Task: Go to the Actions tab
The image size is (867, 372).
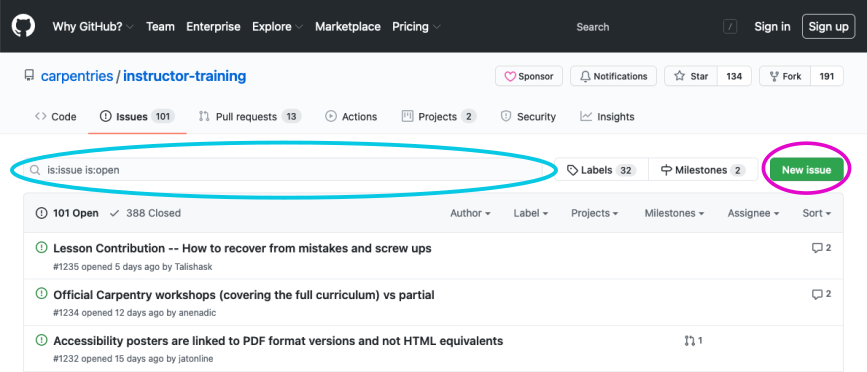Action: (351, 117)
